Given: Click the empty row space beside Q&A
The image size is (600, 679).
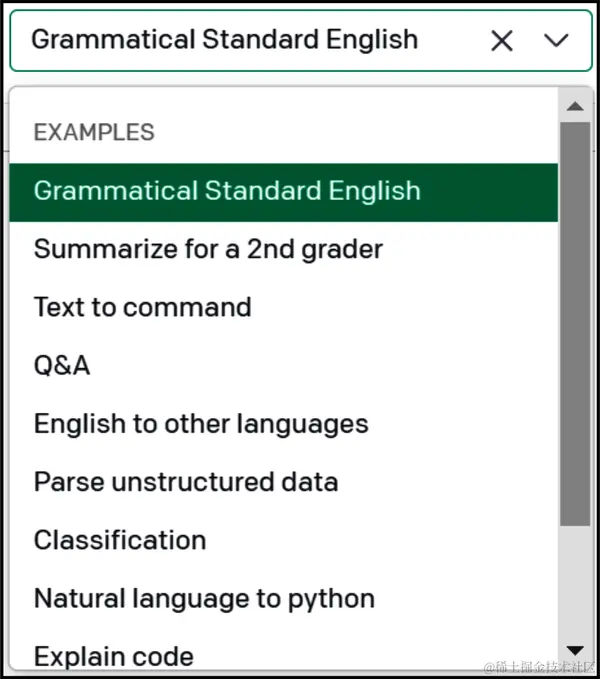Looking at the screenshot, I should click(325, 365).
